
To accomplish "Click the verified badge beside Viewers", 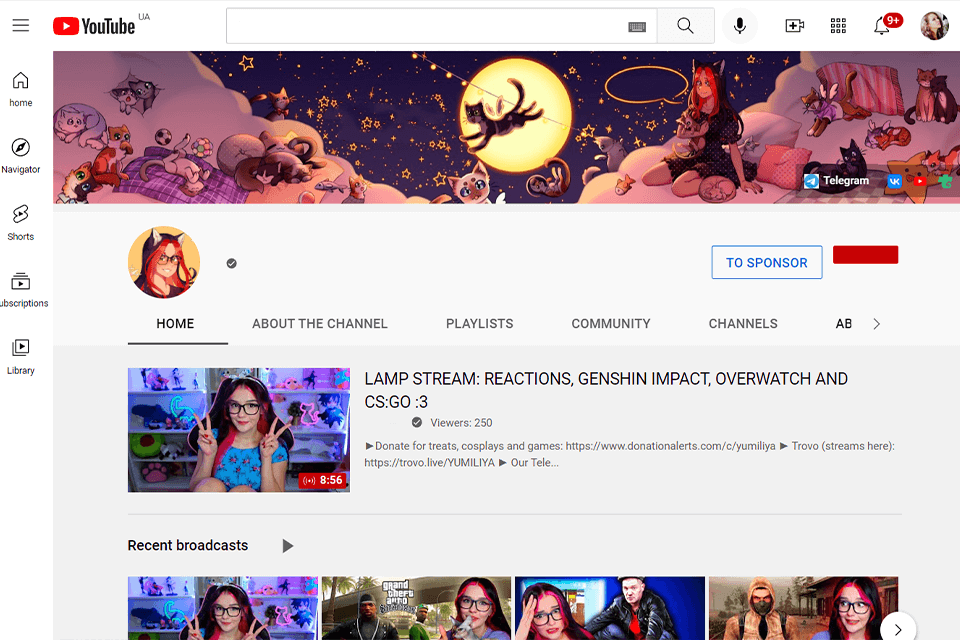I will pos(417,423).
